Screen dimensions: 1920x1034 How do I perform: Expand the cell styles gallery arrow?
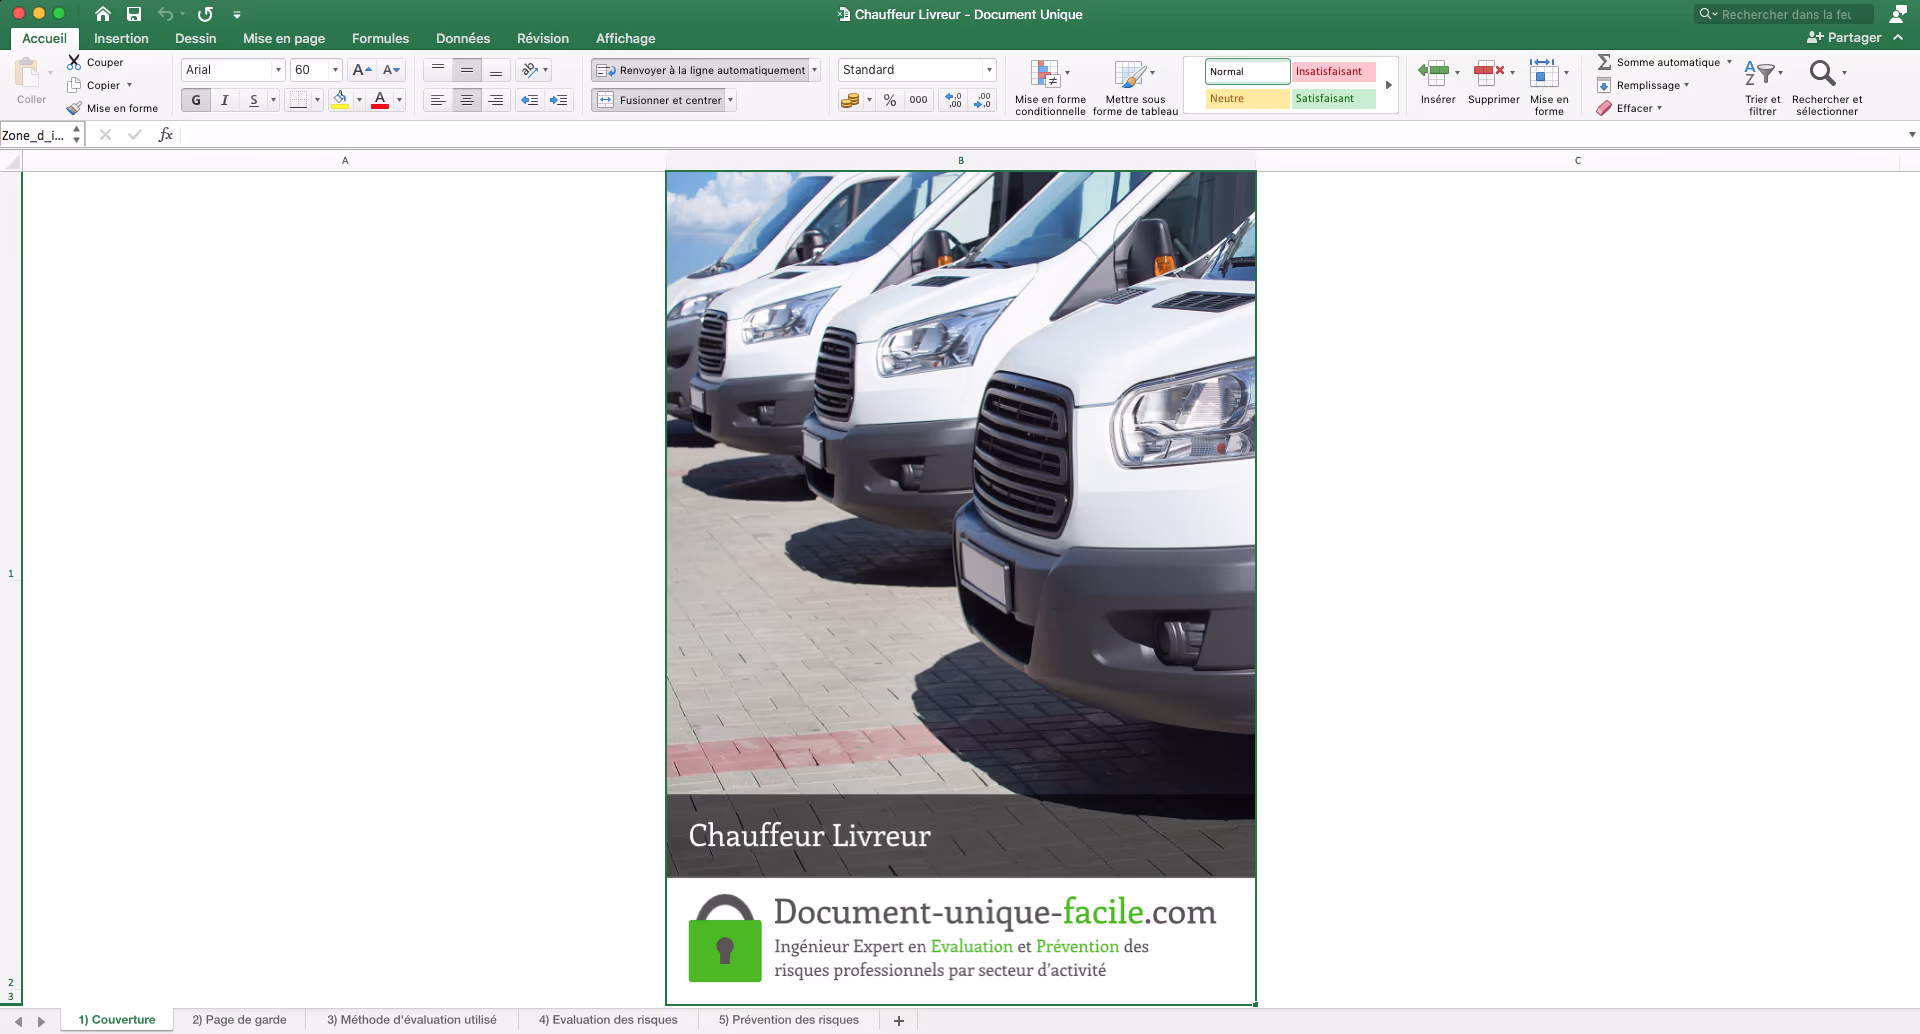[1388, 85]
